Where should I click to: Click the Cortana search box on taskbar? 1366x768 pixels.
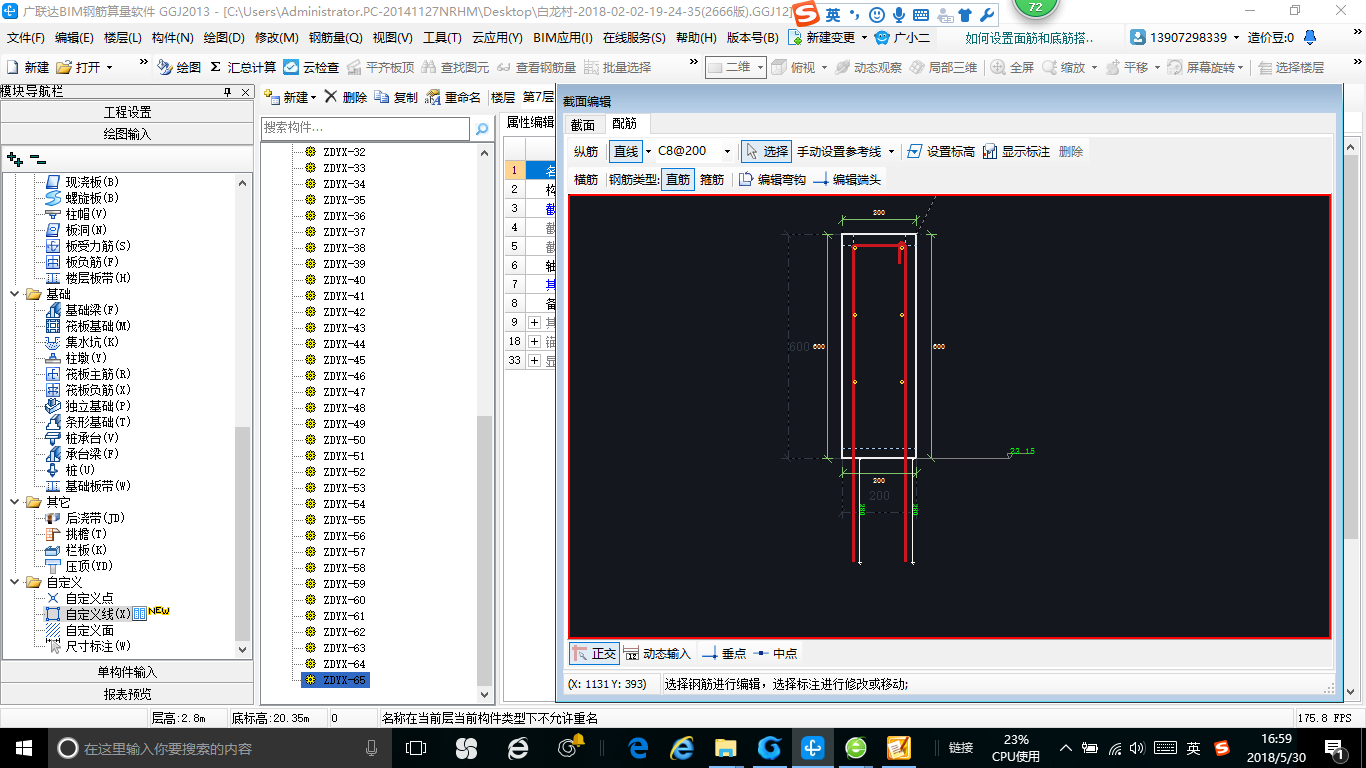coord(218,747)
